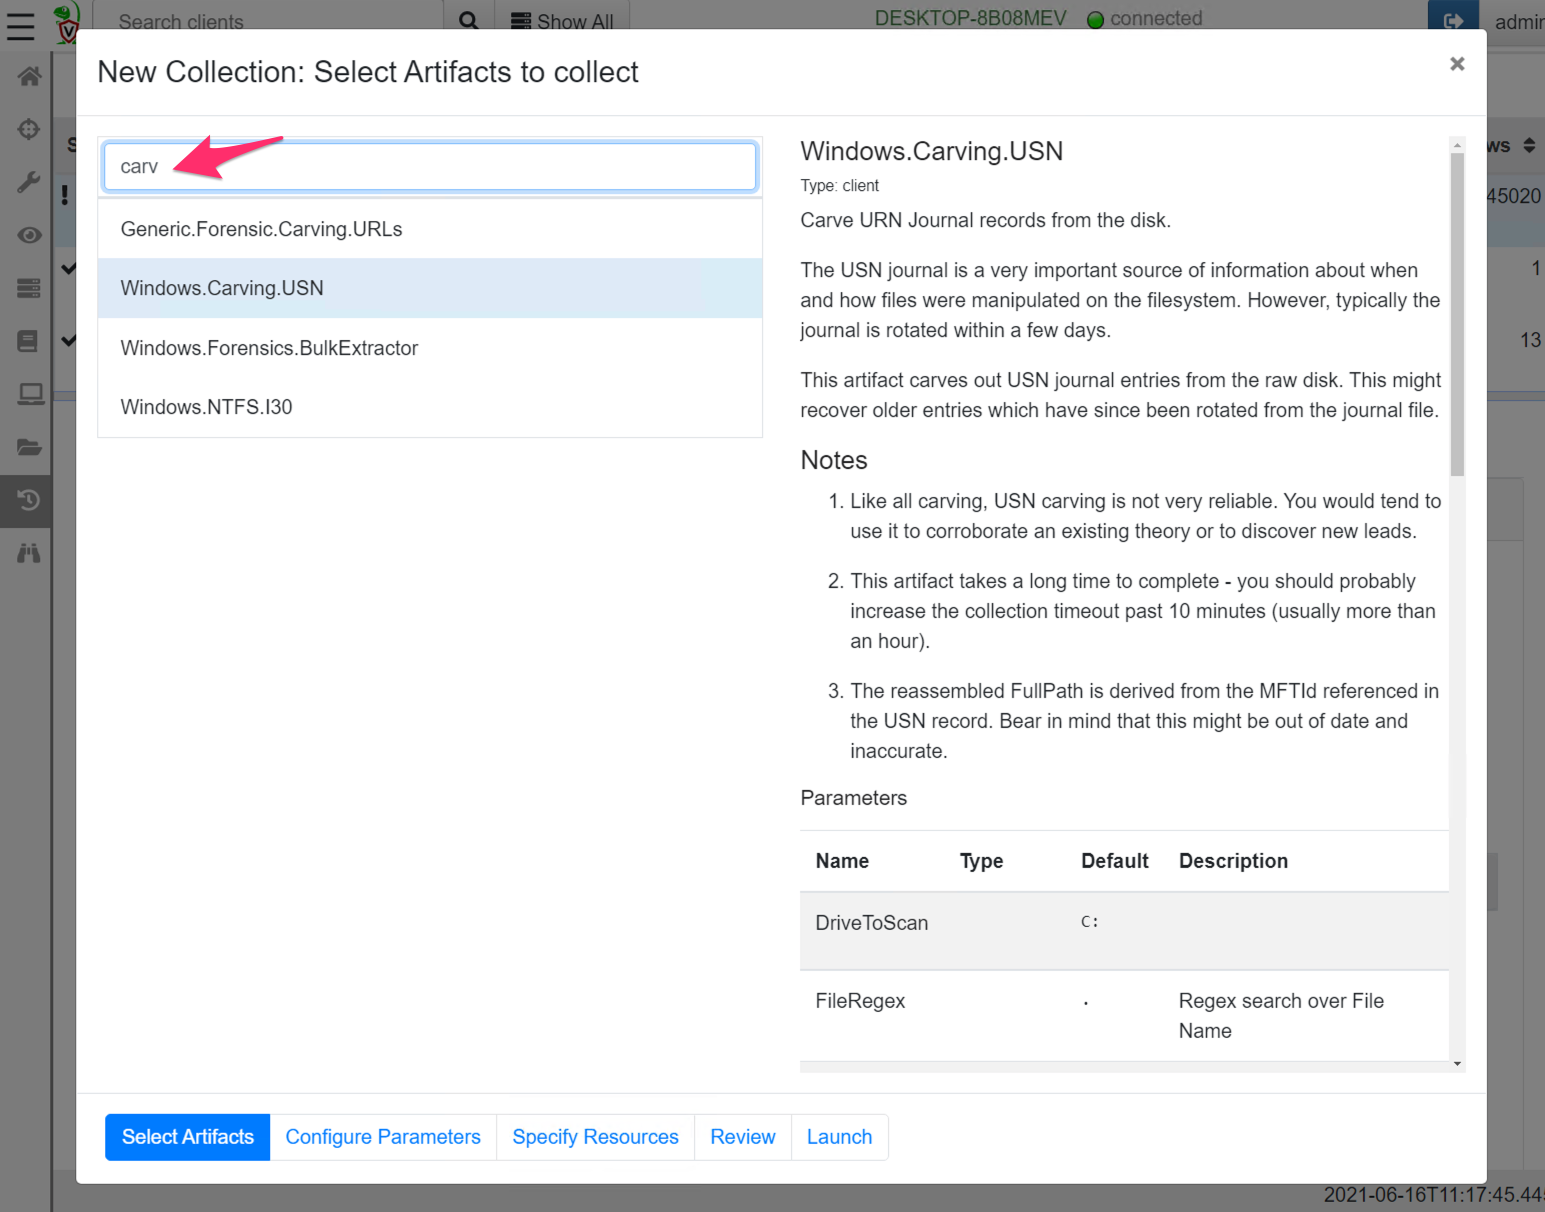Switch to Configure Parameters step

click(383, 1137)
